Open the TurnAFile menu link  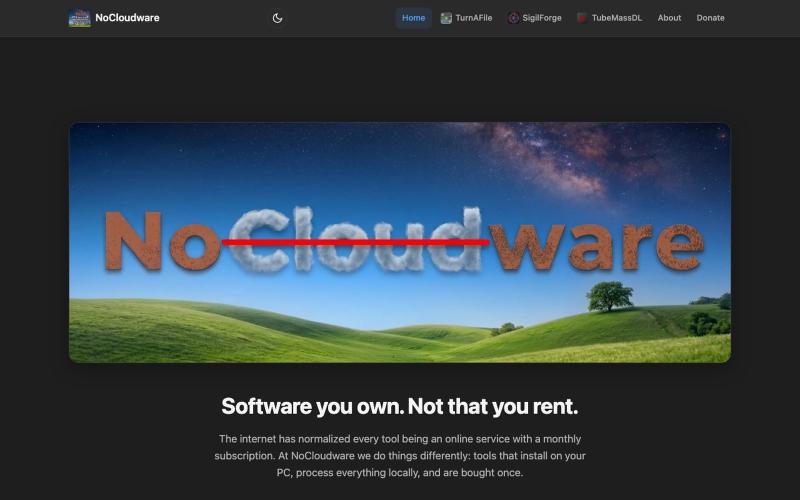[x=473, y=18]
